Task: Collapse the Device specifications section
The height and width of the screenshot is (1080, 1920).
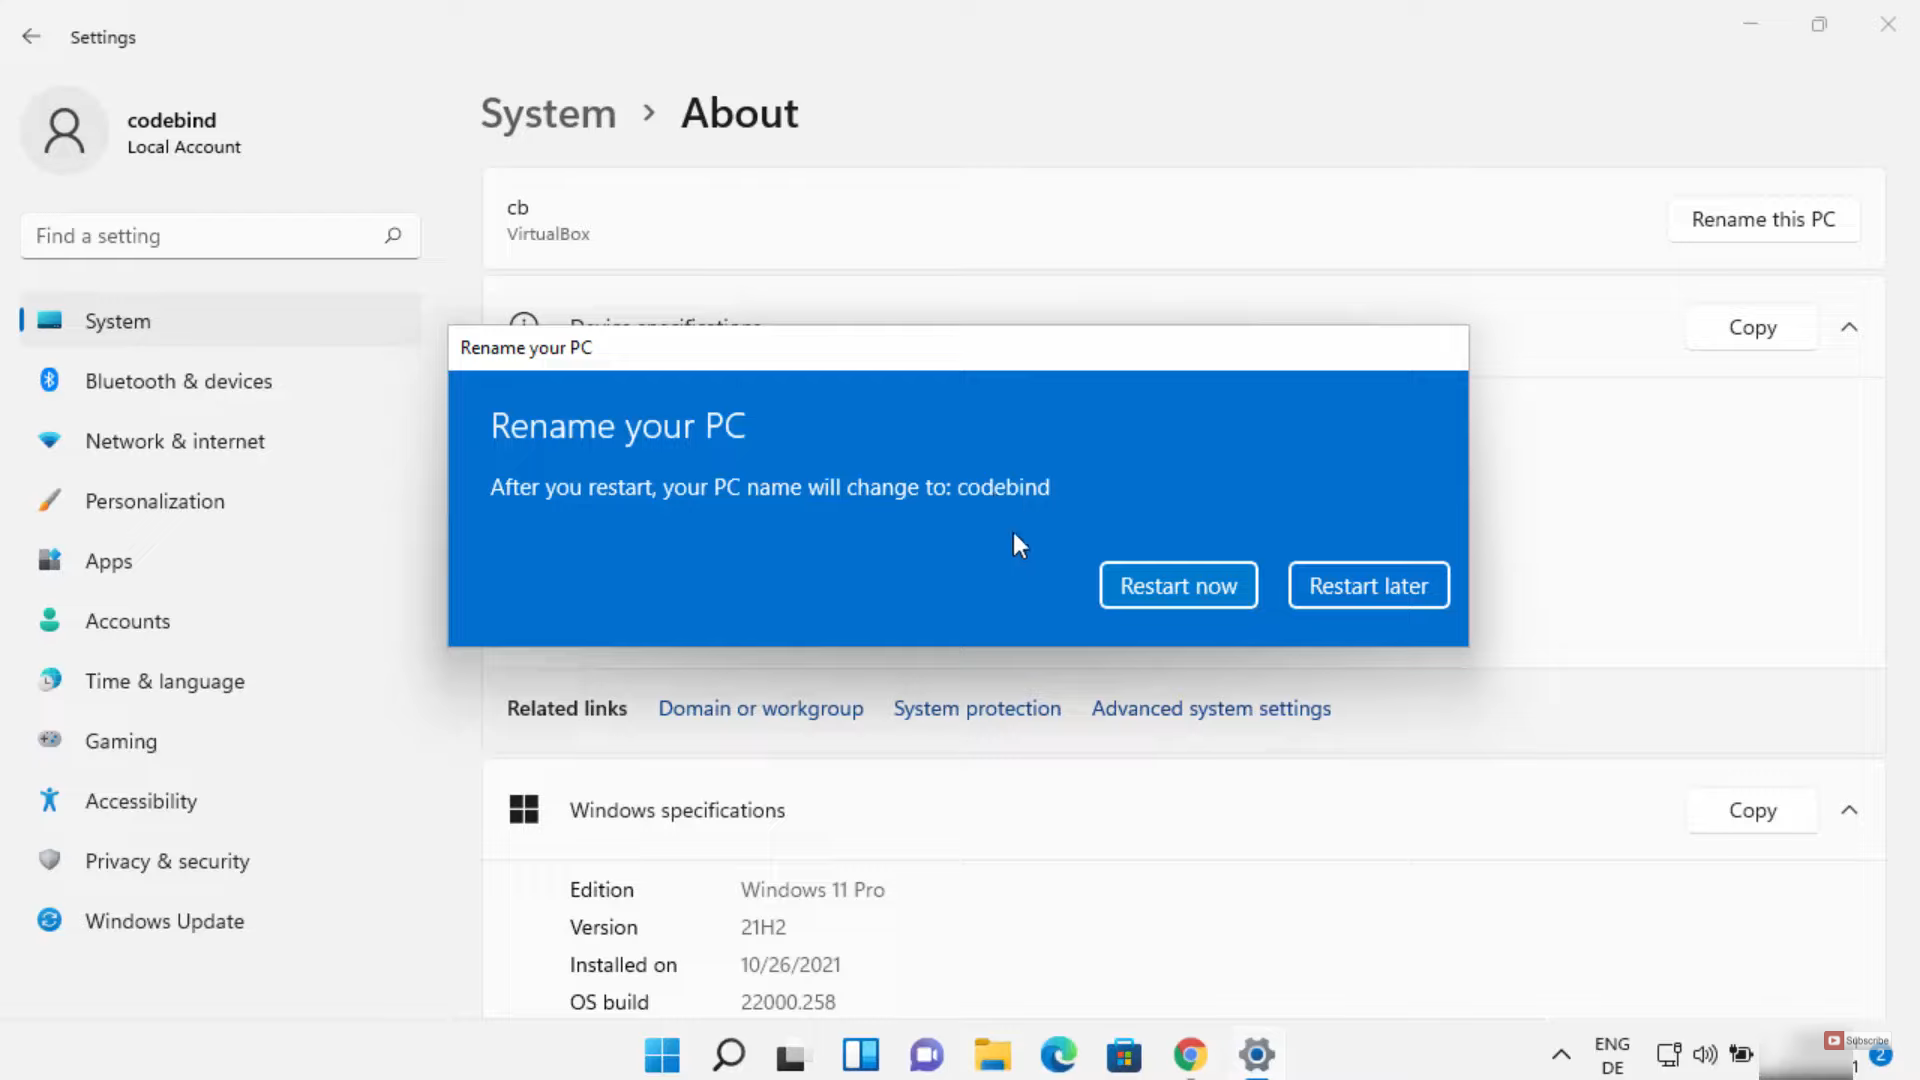Action: tap(1849, 327)
